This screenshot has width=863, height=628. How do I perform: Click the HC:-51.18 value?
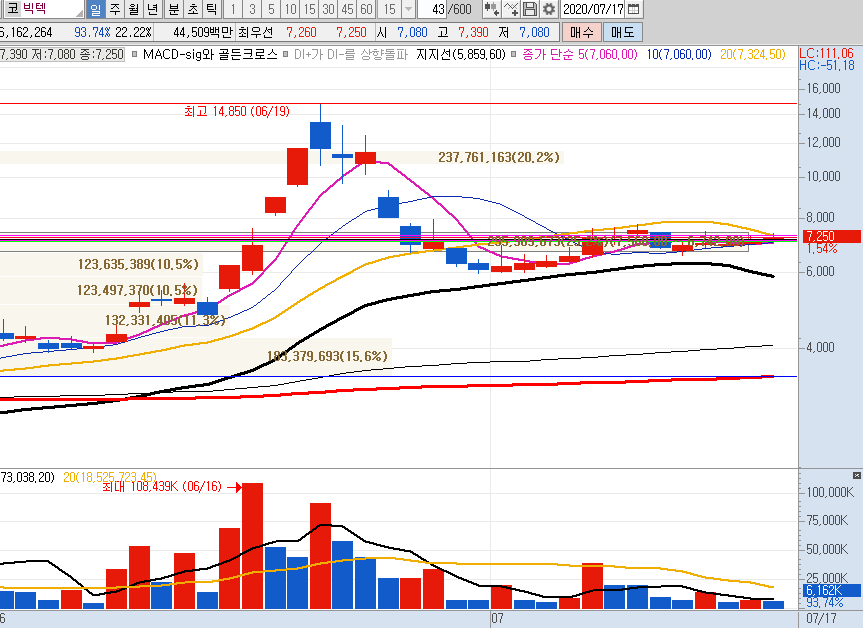[827, 65]
